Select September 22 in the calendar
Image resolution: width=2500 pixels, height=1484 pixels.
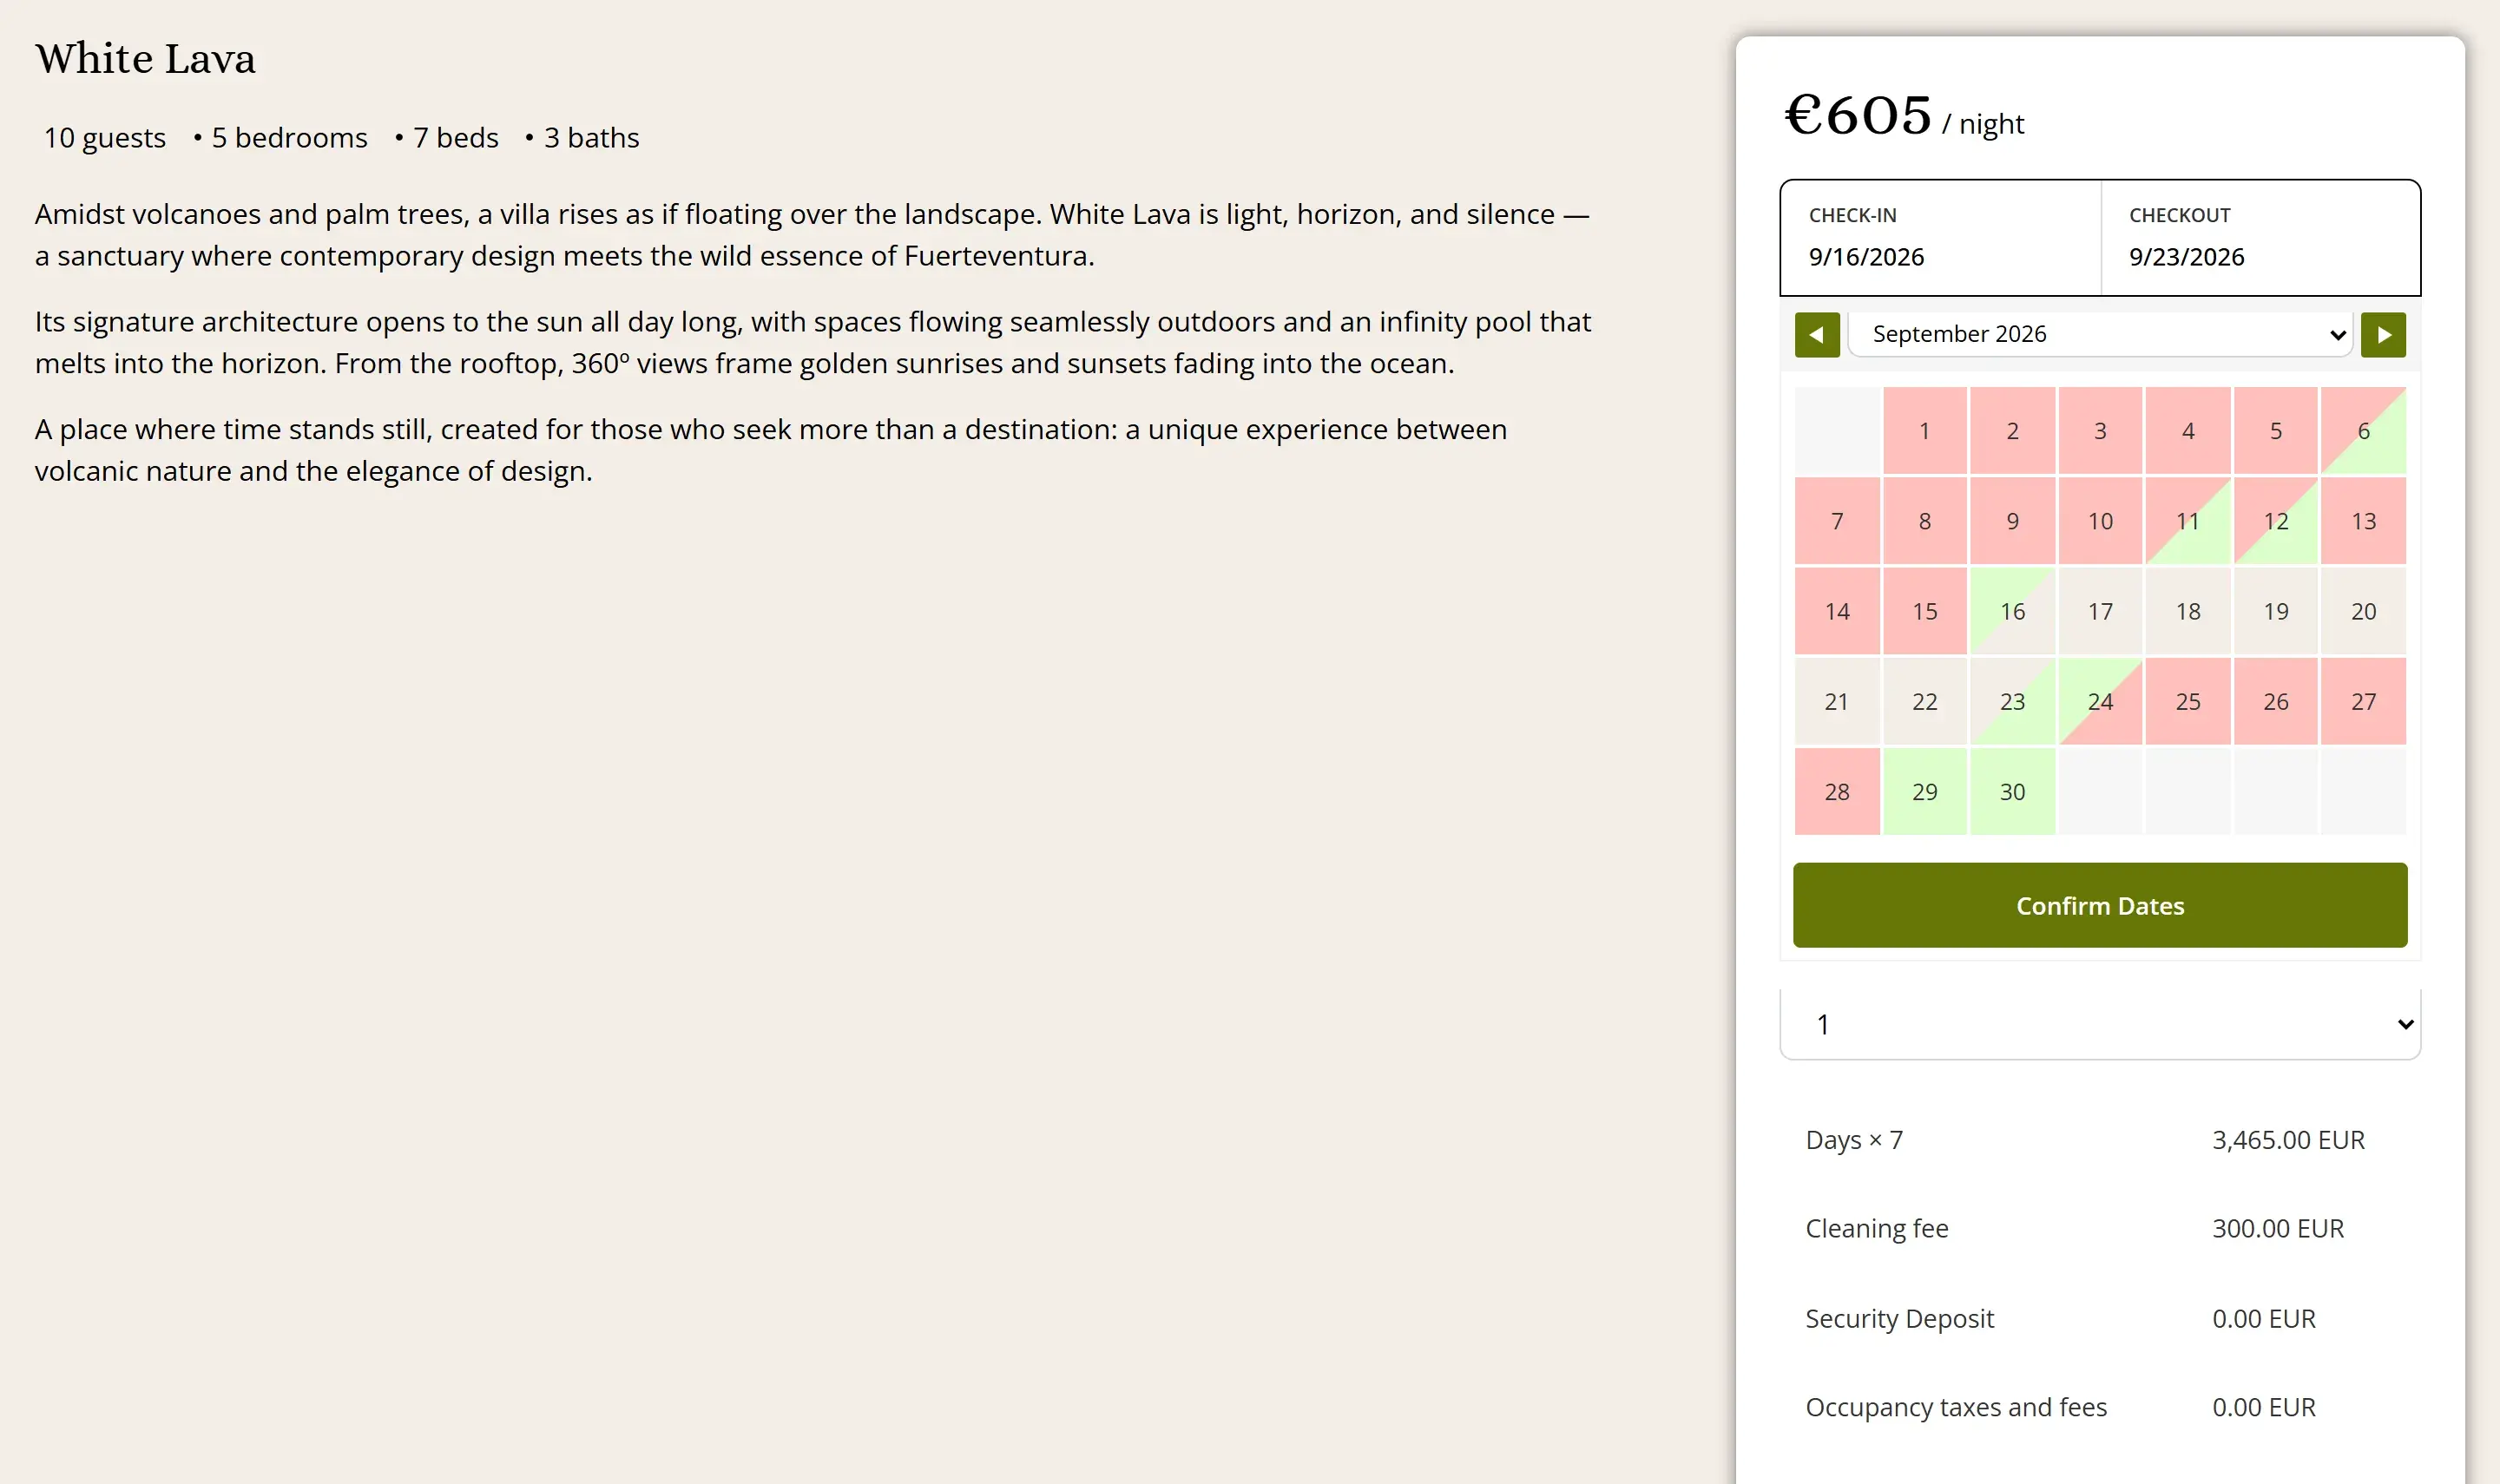1924,701
